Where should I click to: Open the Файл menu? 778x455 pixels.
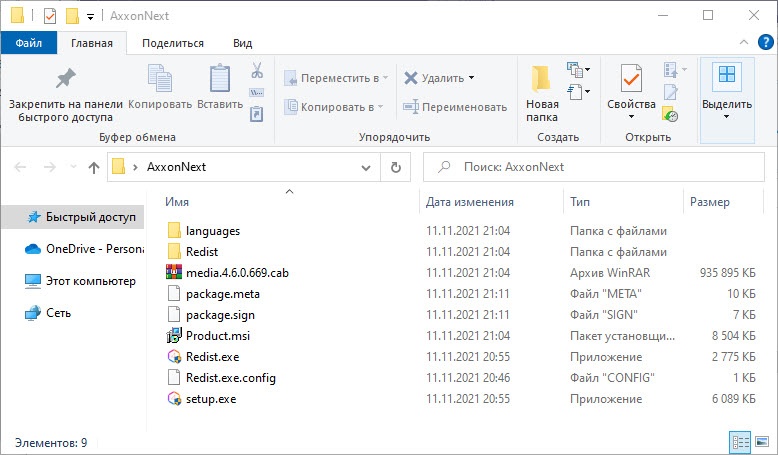pos(29,43)
